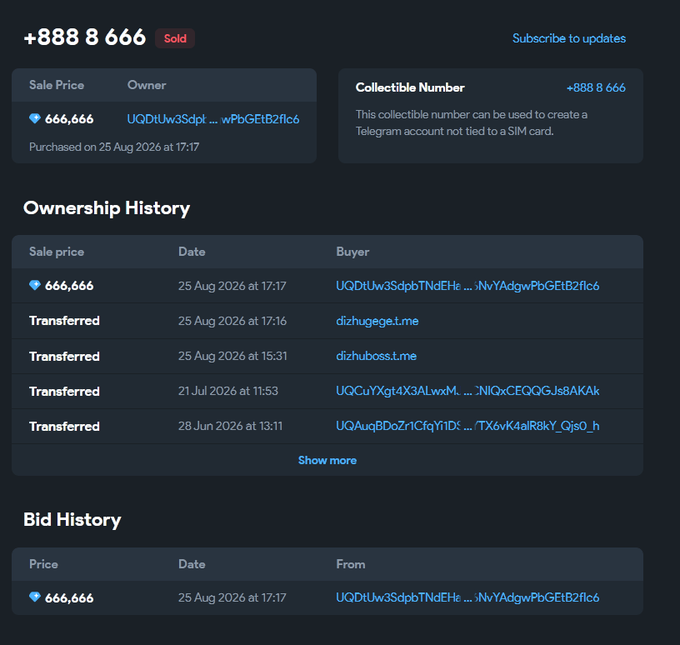The height and width of the screenshot is (645, 680).
Task: Click TON diamond icon in Ownership History row
Action: point(35,285)
